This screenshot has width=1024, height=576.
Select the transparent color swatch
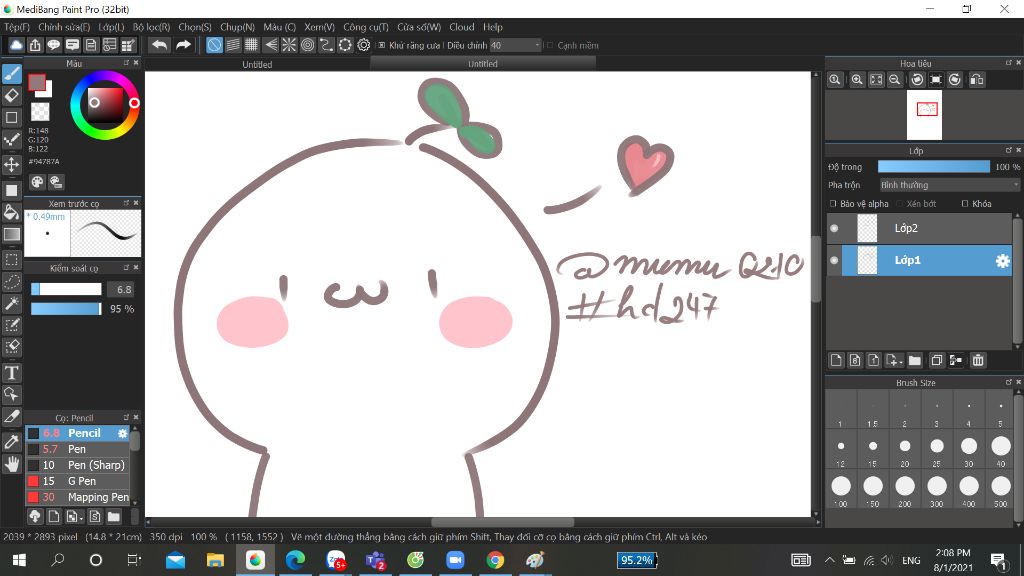40,112
